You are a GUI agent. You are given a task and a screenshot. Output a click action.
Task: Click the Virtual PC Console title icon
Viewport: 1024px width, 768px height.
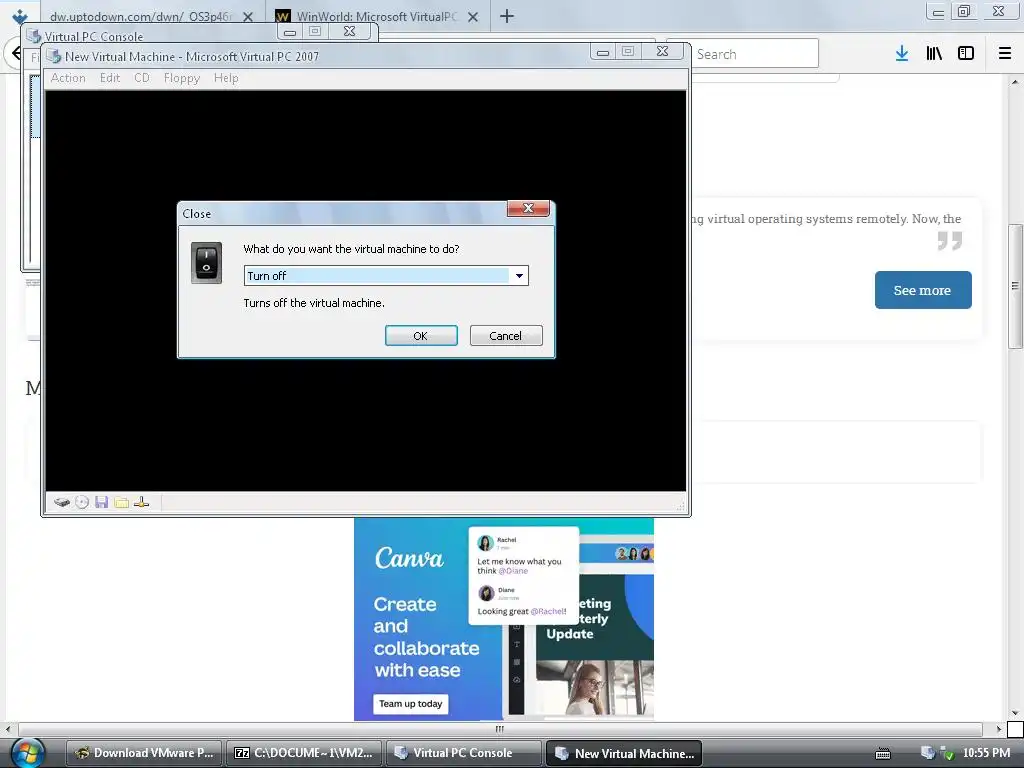(x=33, y=37)
